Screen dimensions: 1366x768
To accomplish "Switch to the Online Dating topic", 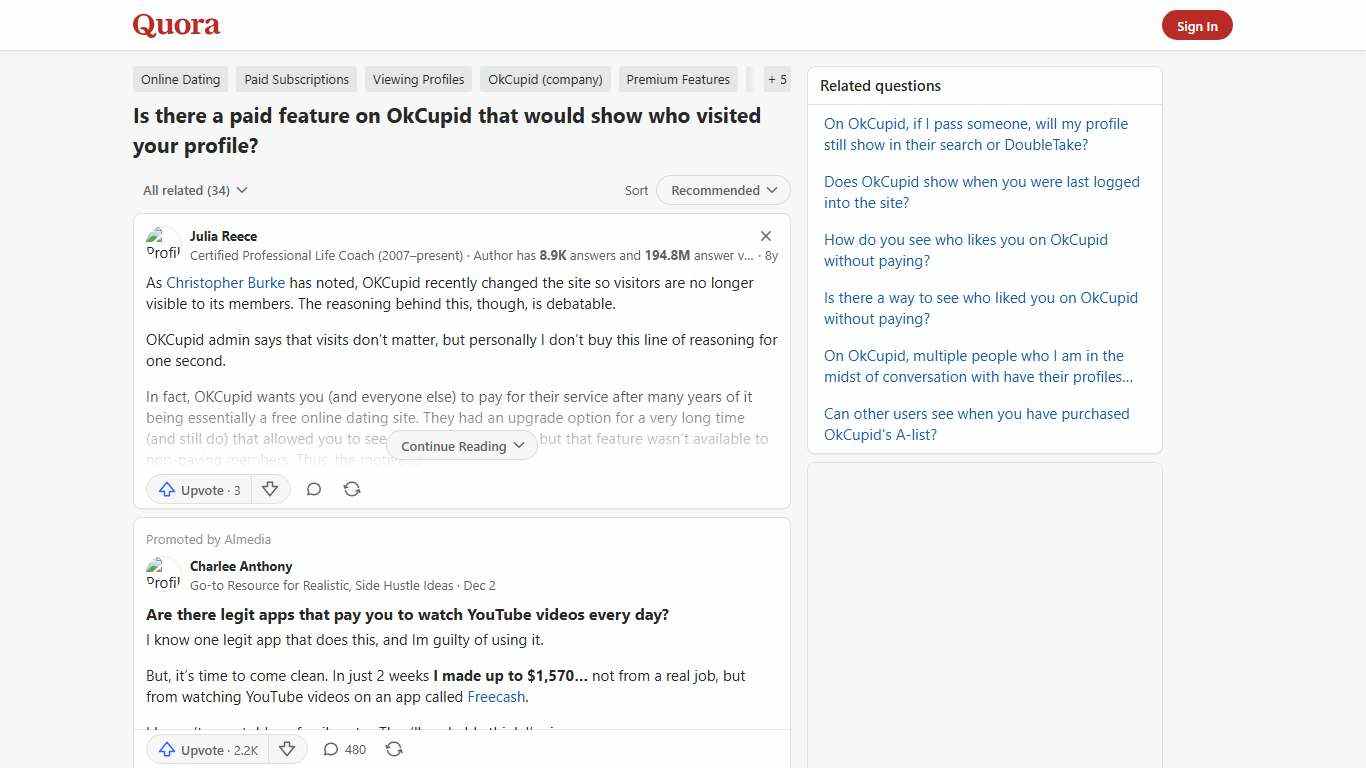I will coord(180,79).
